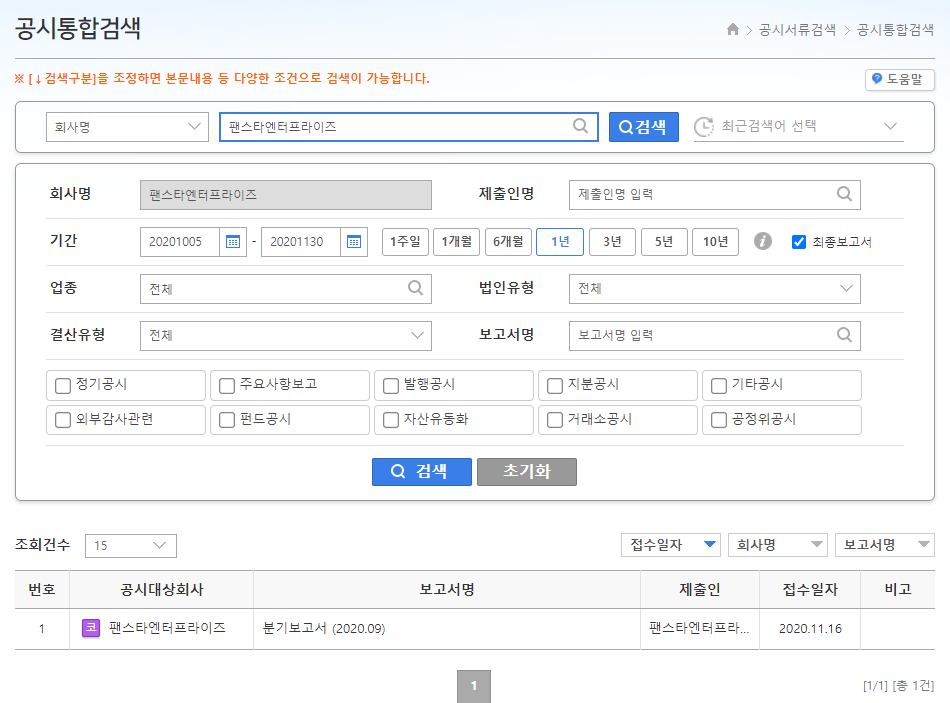The height and width of the screenshot is (703, 950).
Task: Check the 펀드공시 checkbox
Action: pyautogui.click(x=226, y=419)
